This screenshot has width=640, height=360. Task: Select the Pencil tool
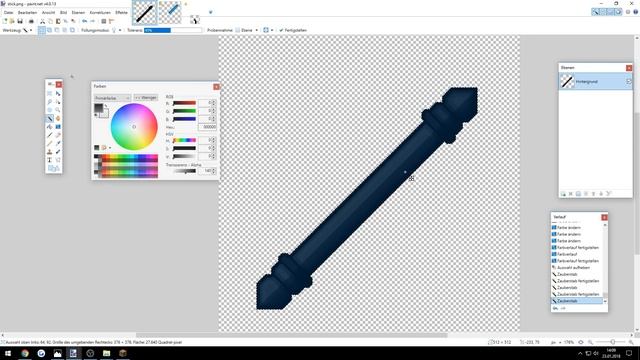pyautogui.click(x=50, y=143)
